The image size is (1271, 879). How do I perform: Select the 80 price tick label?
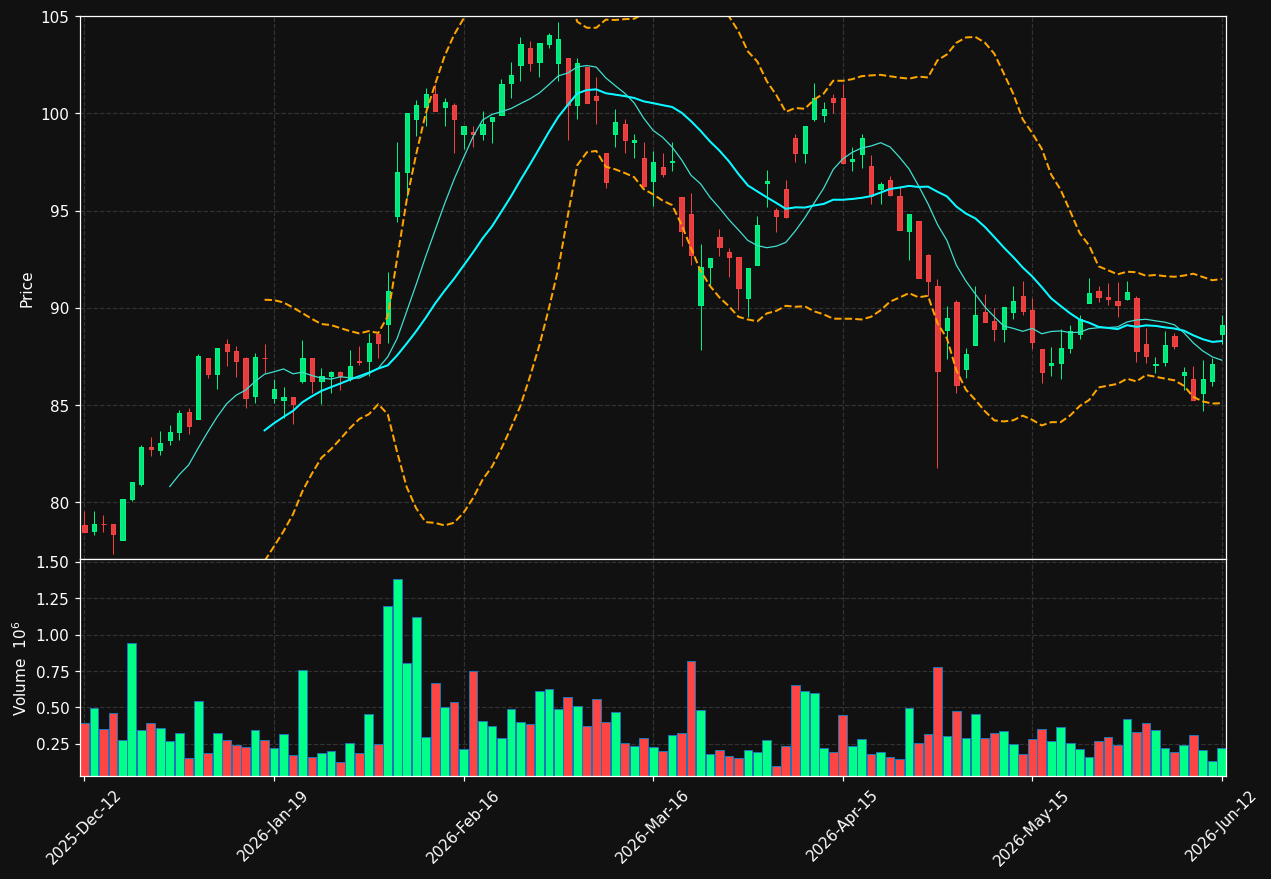coord(59,503)
